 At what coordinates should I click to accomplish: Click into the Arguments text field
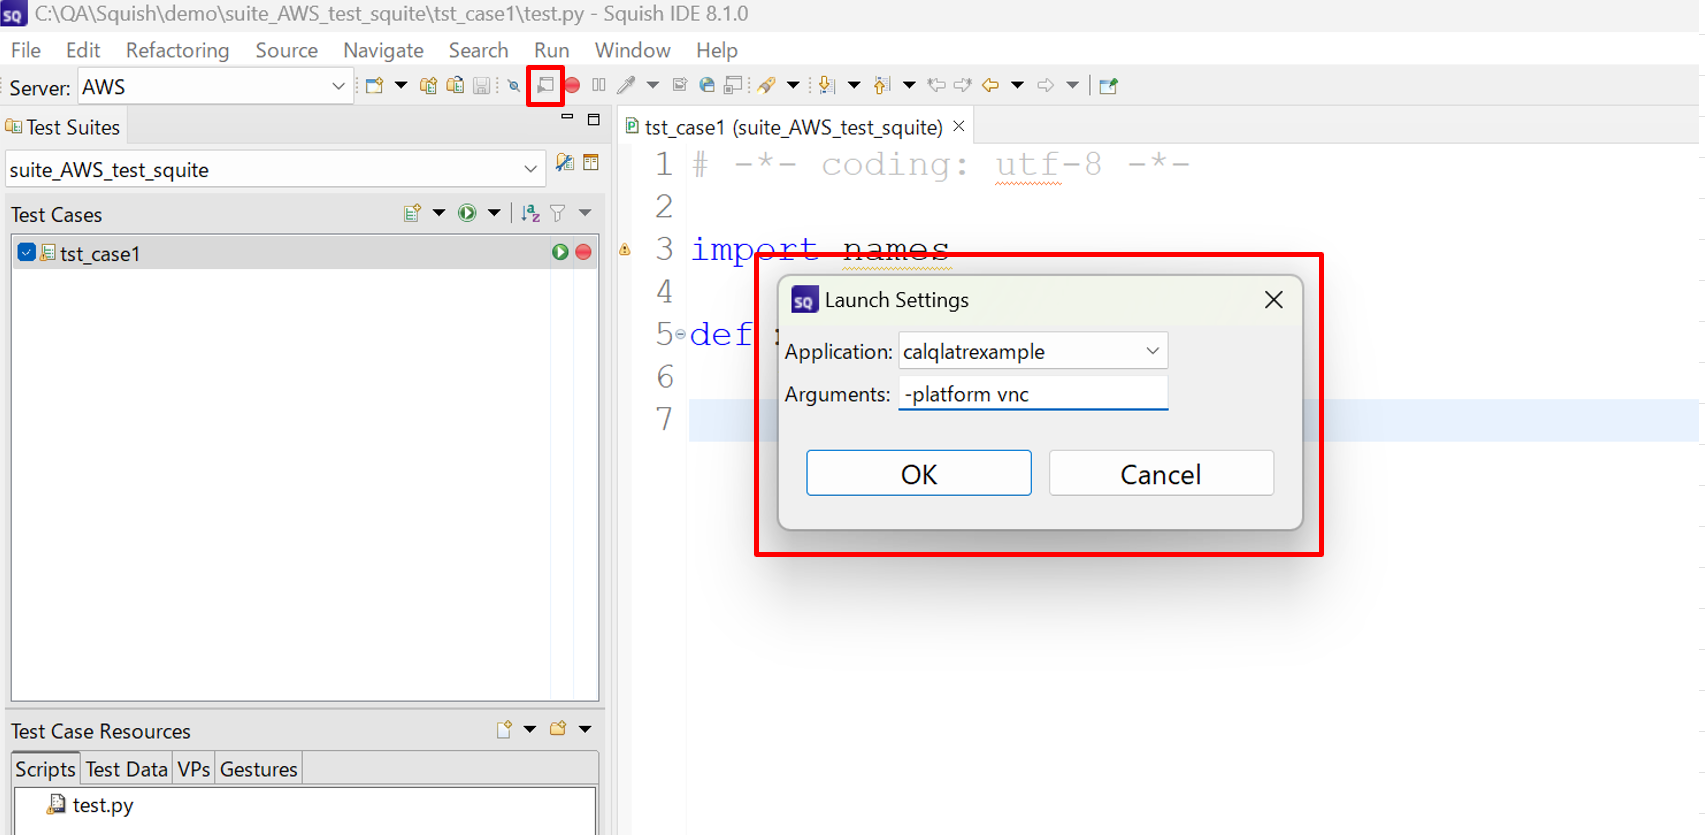(1032, 394)
